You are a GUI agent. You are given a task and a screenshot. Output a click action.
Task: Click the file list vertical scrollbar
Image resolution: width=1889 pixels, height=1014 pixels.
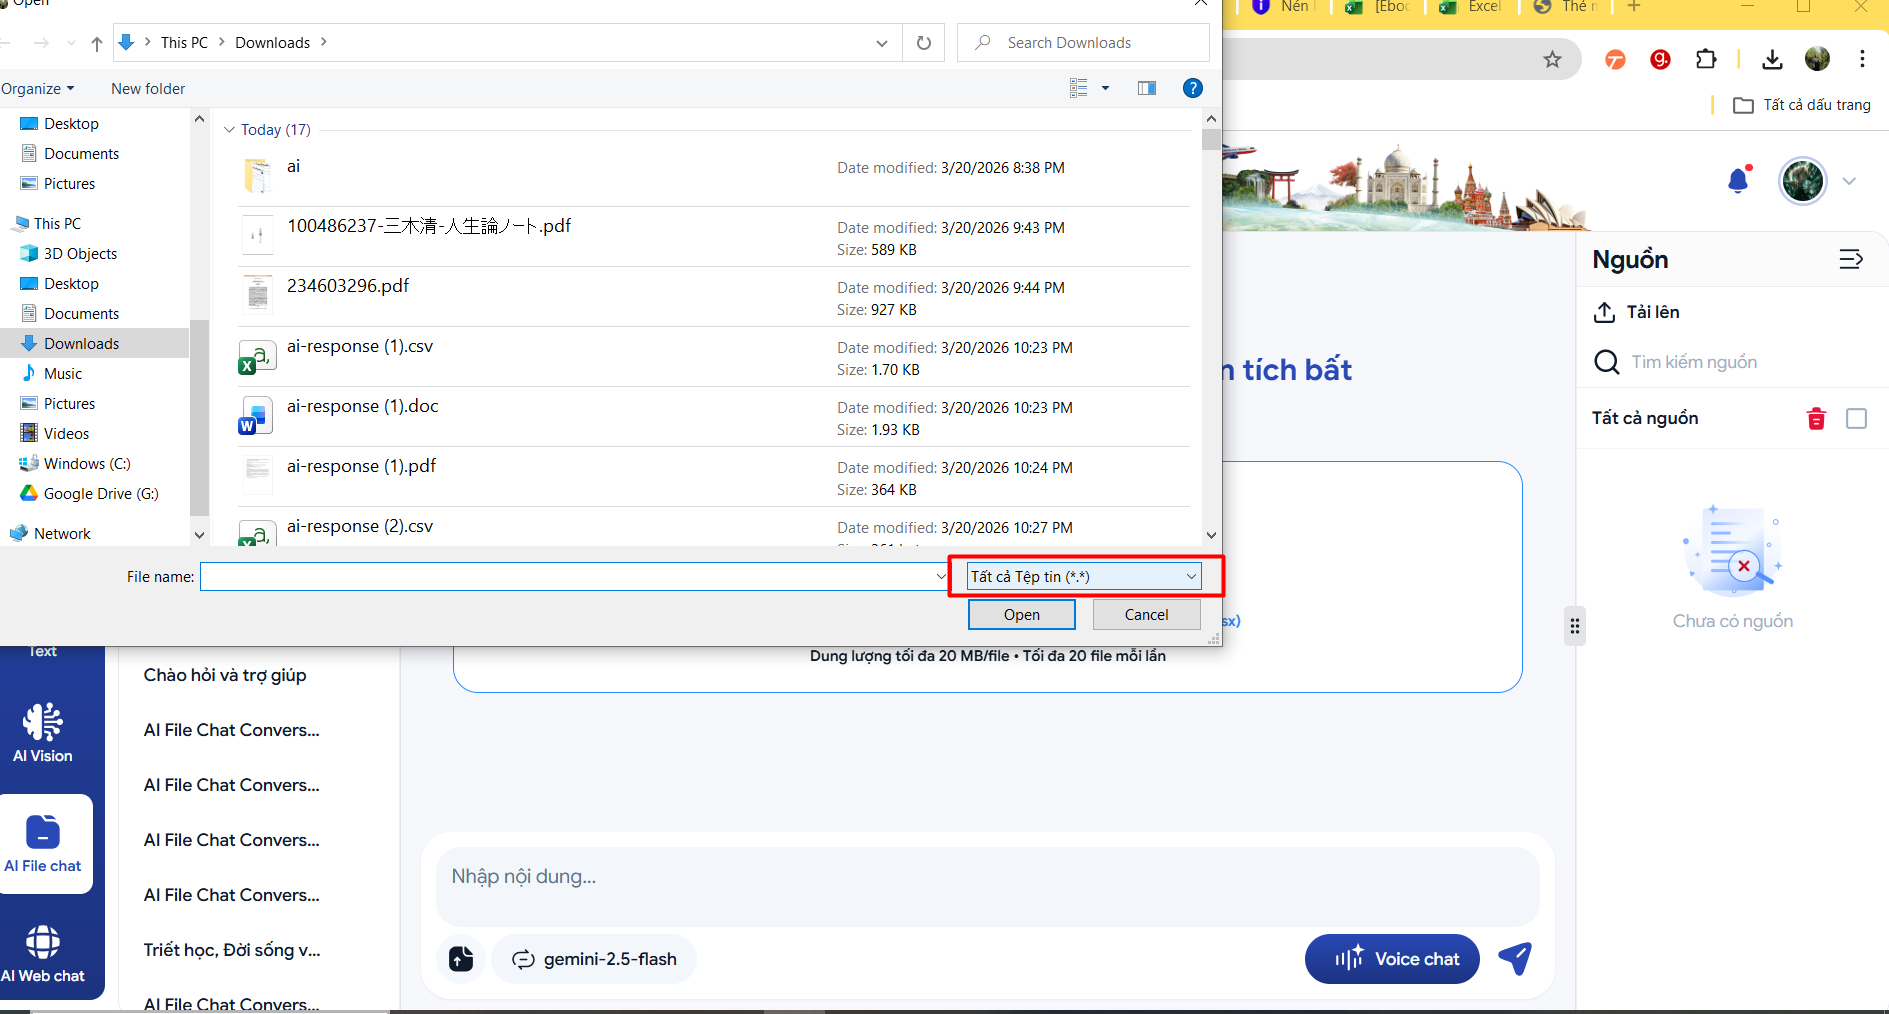click(x=1211, y=330)
